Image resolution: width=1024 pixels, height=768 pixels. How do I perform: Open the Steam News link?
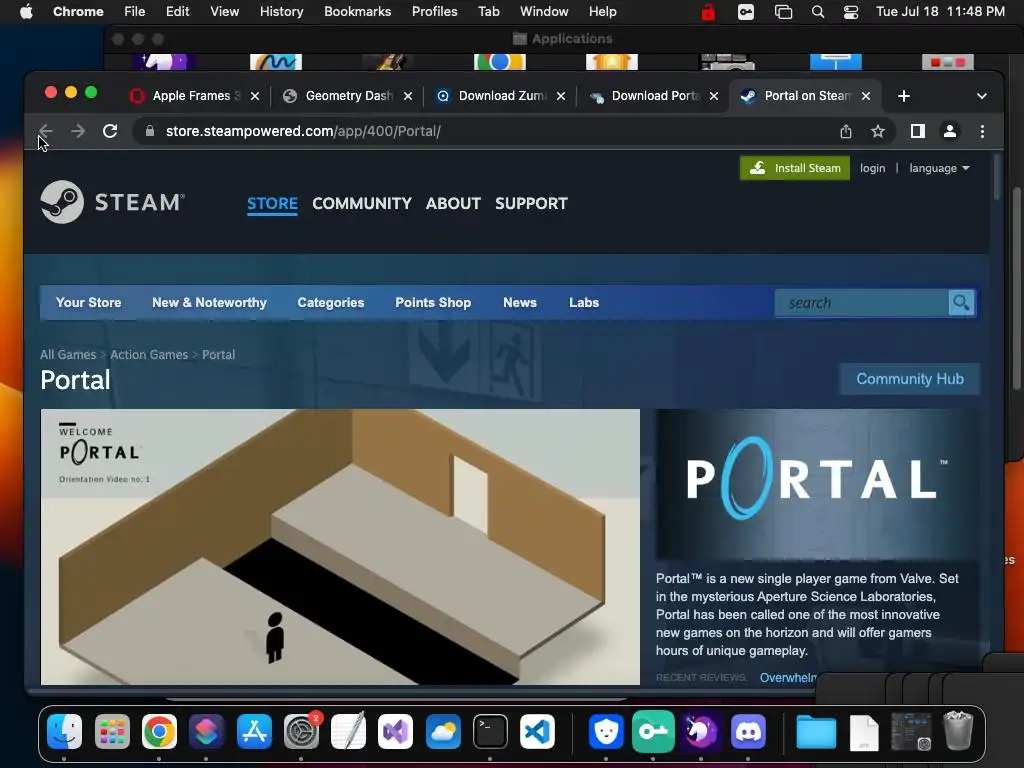[520, 302]
